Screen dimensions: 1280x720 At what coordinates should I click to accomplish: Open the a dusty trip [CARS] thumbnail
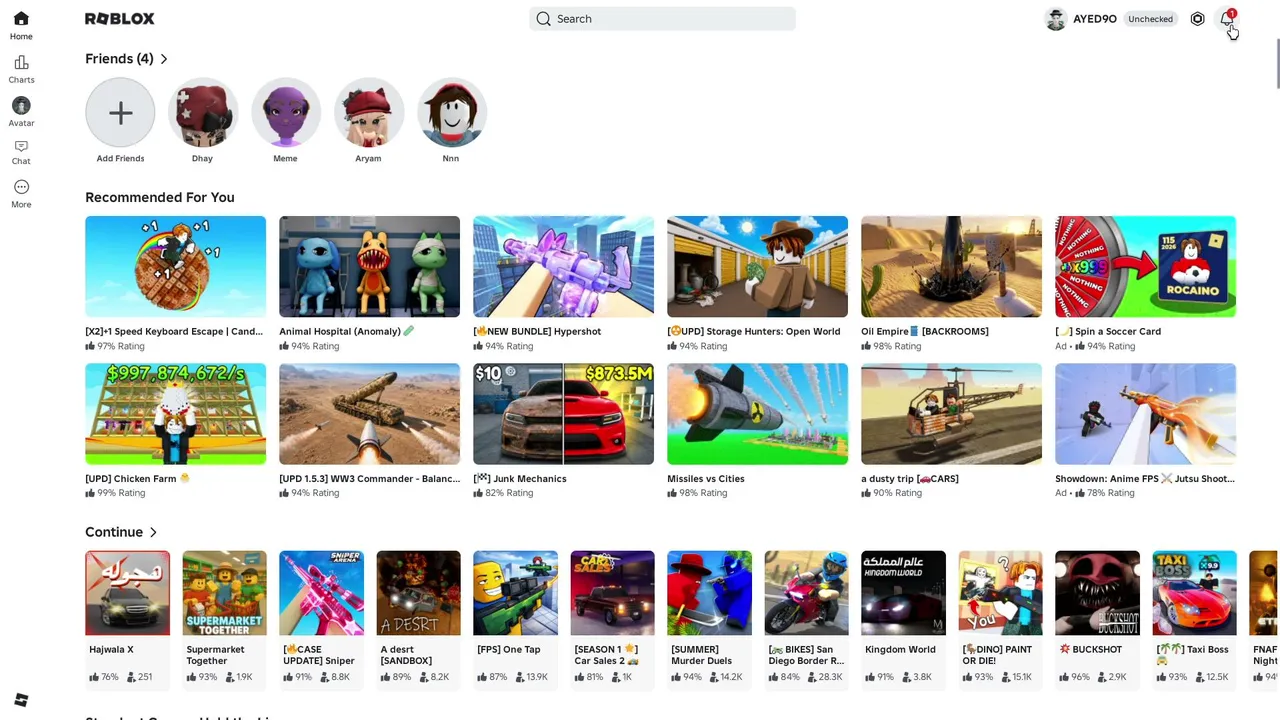951,414
